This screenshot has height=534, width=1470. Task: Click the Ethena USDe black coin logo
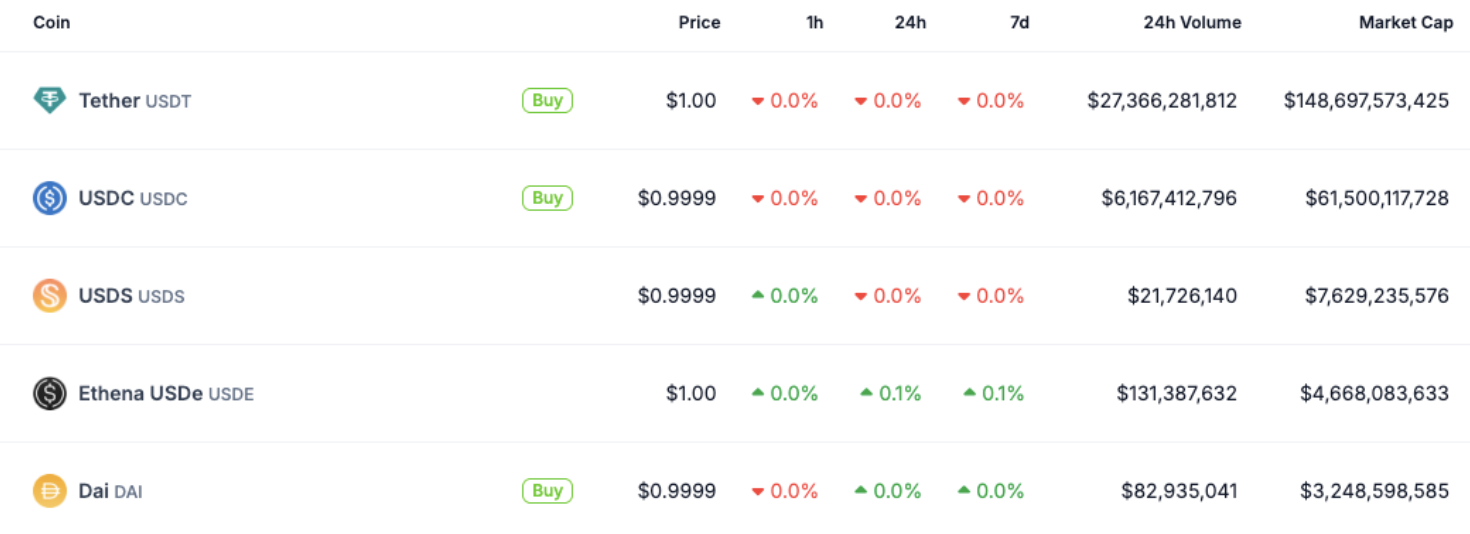[x=50, y=394]
